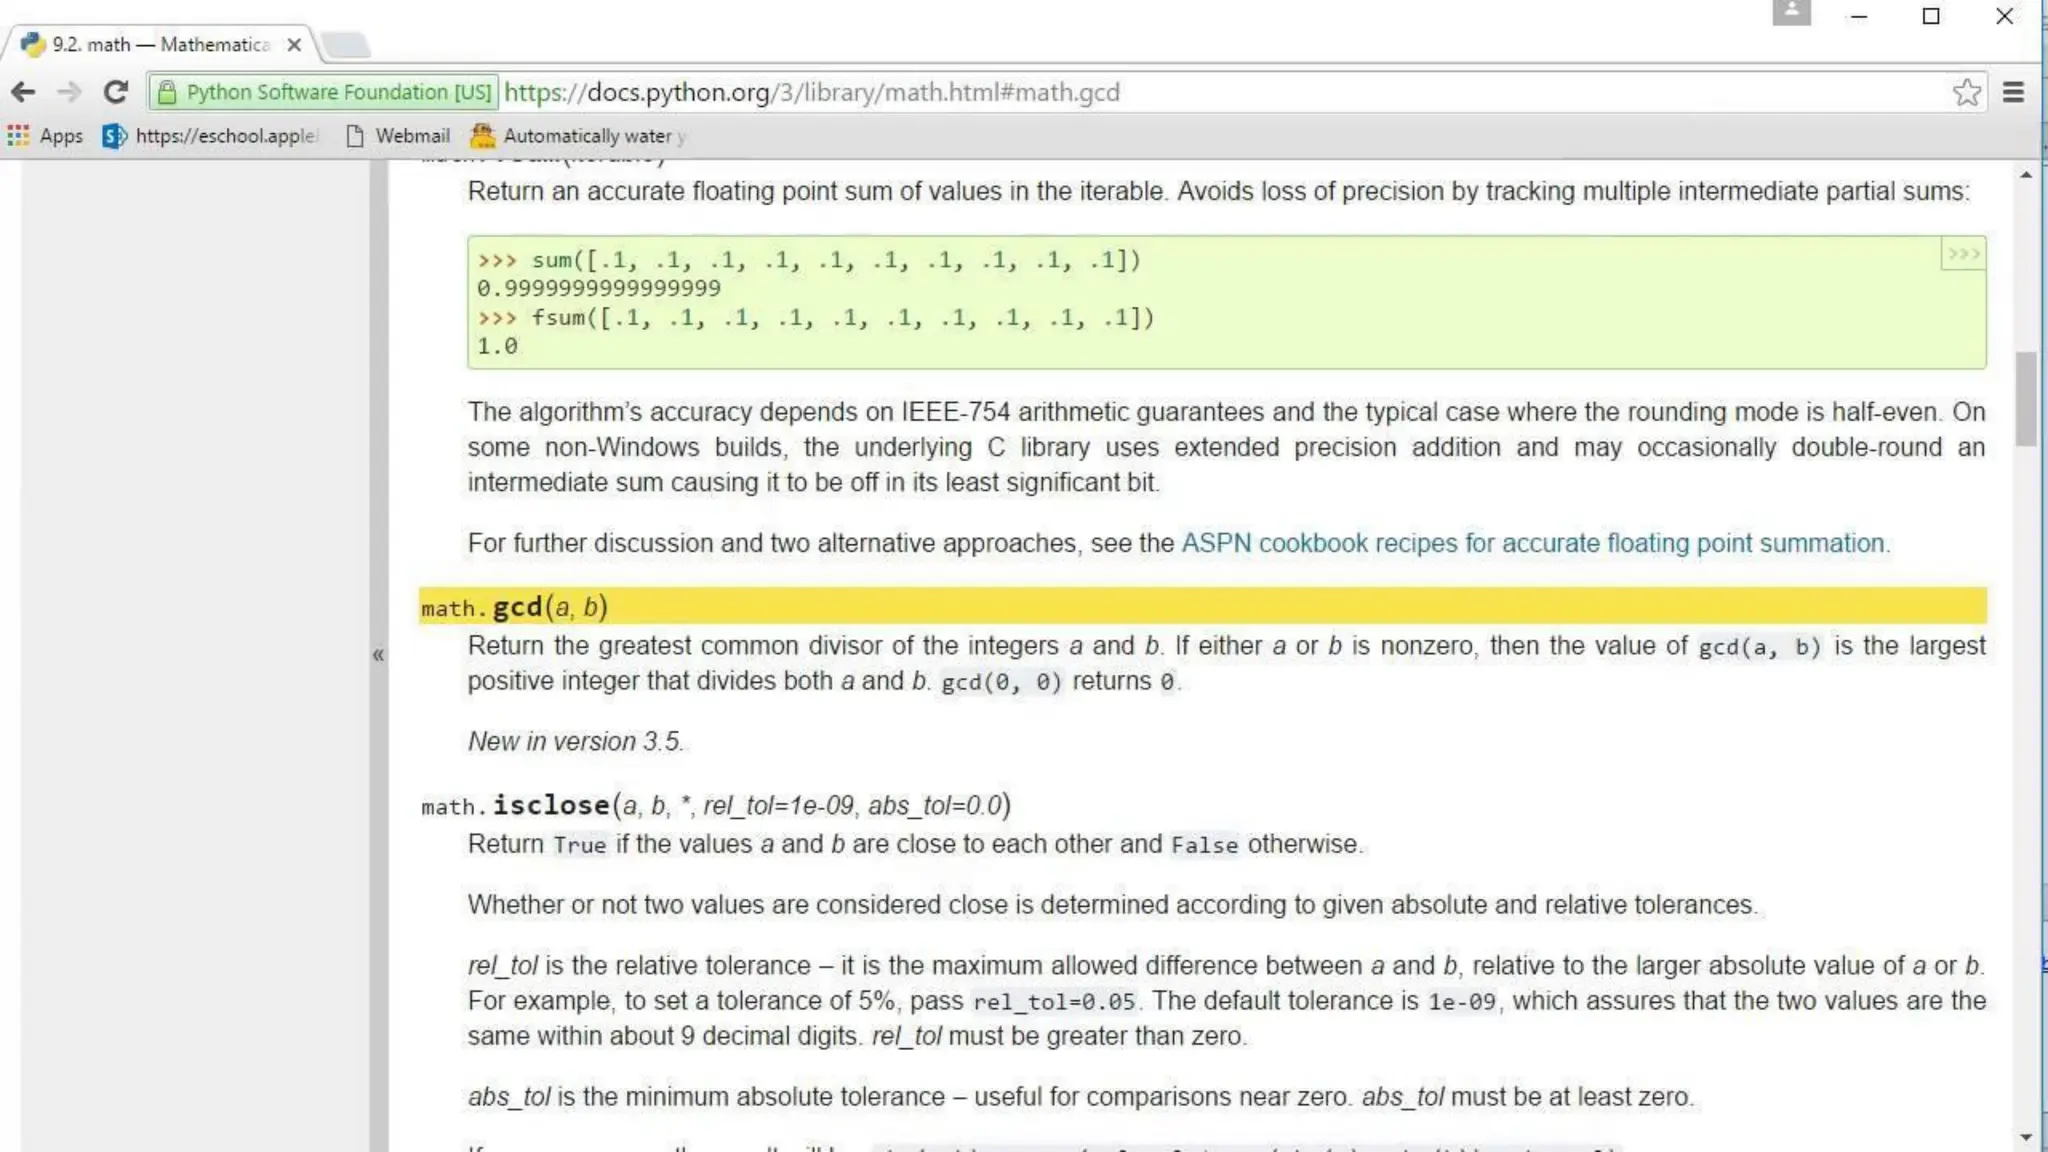The width and height of the screenshot is (2048, 1152).
Task: Click the browser back arrow
Action: pos(23,92)
